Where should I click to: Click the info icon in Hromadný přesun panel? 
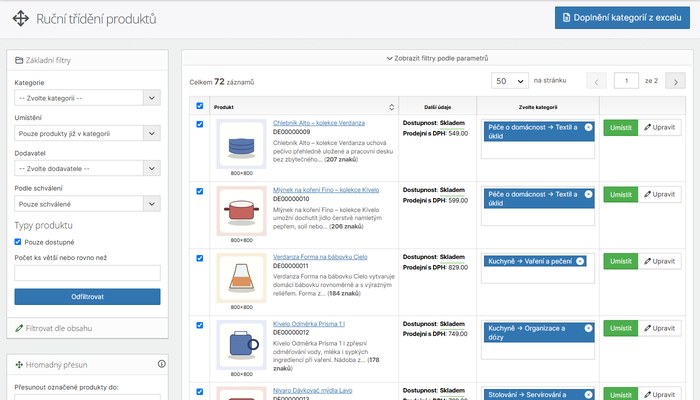point(162,364)
